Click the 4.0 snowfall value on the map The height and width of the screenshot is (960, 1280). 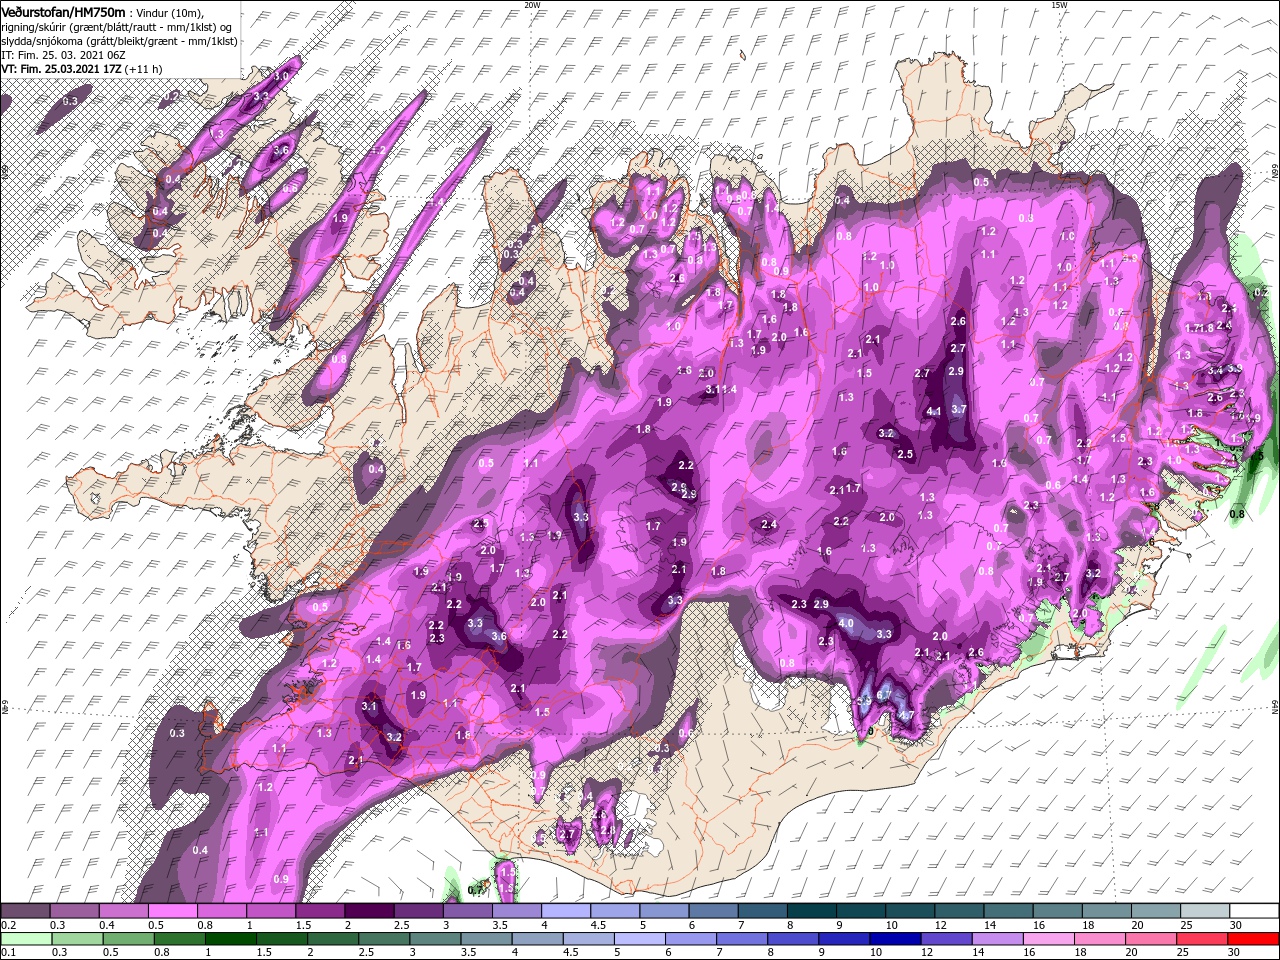pyautogui.click(x=846, y=623)
